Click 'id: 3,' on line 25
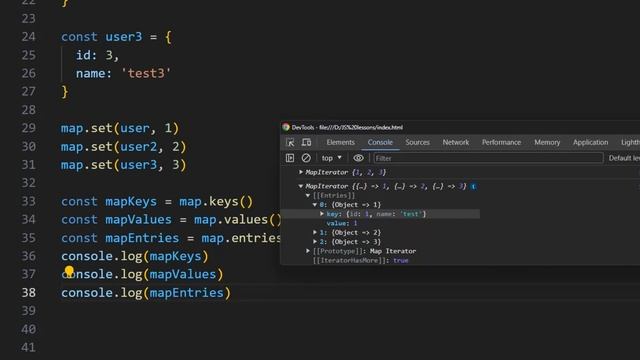This screenshot has width=640, height=360. click(97, 55)
